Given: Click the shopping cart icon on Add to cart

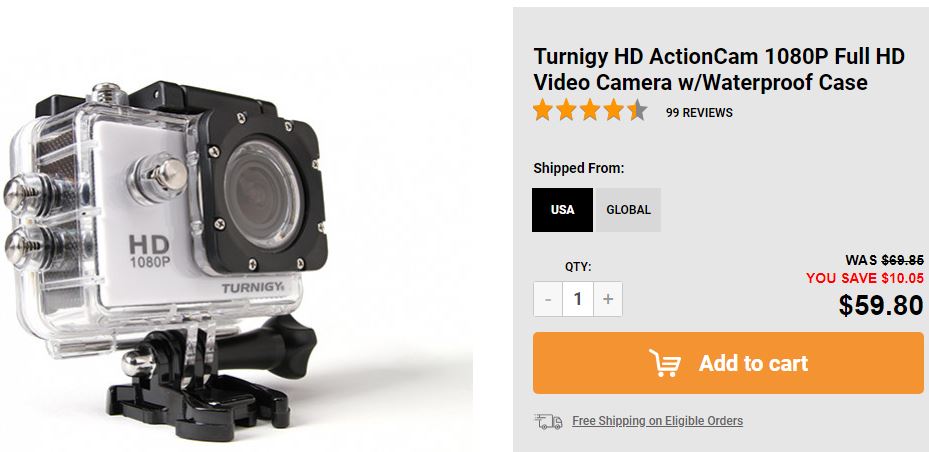Looking at the screenshot, I should coord(665,363).
